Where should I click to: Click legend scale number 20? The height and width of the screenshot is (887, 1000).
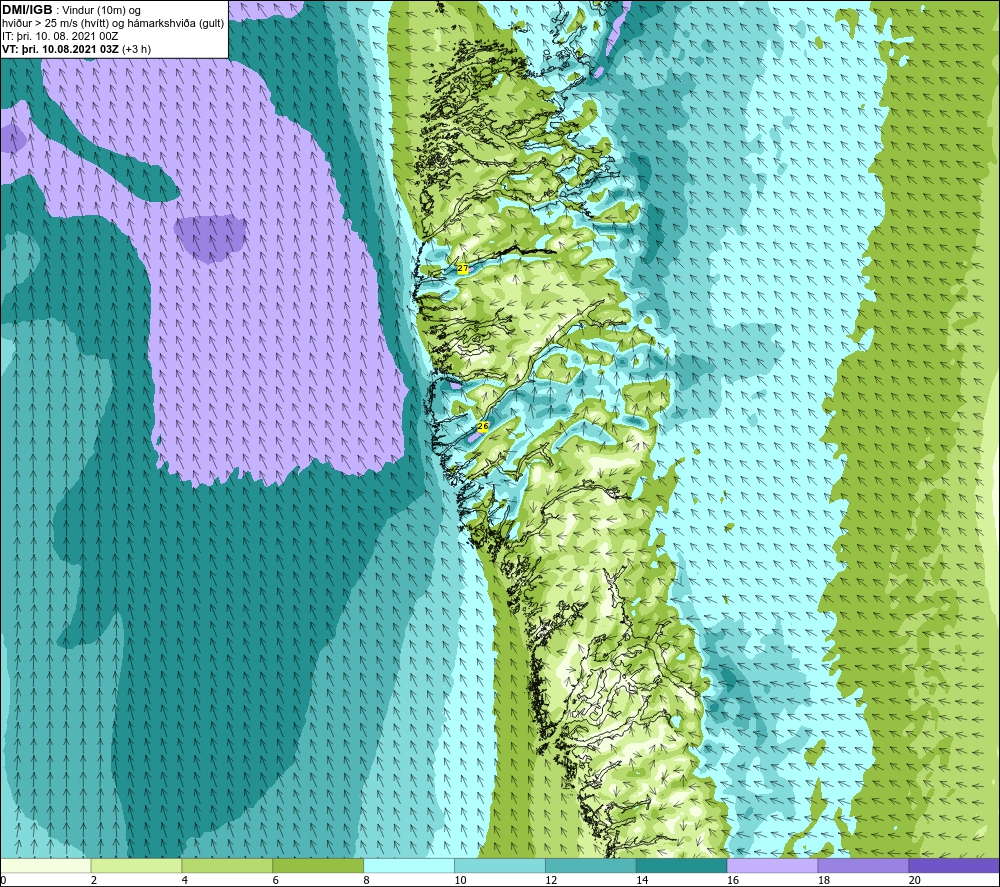coord(915,880)
